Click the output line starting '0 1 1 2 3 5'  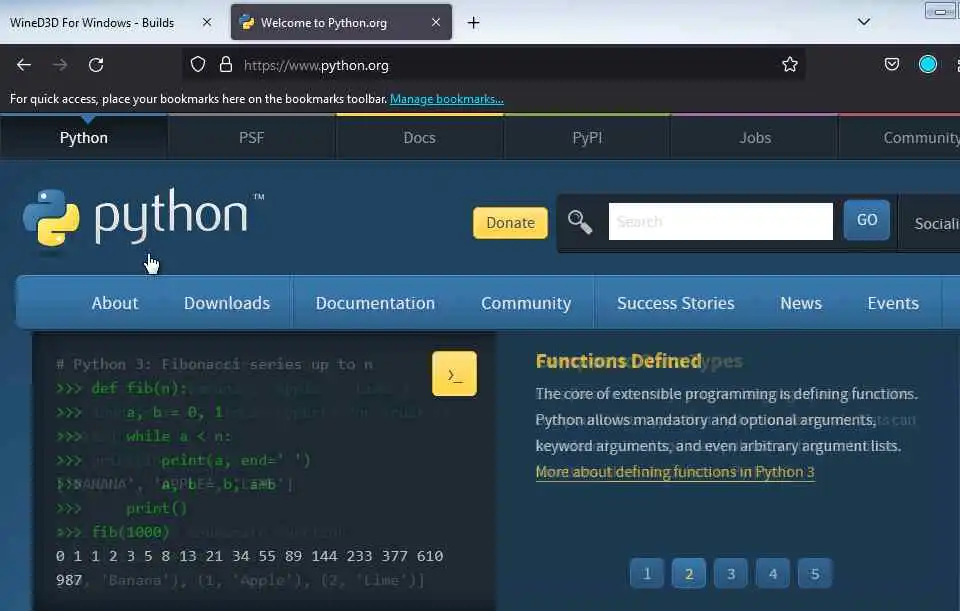point(249,556)
